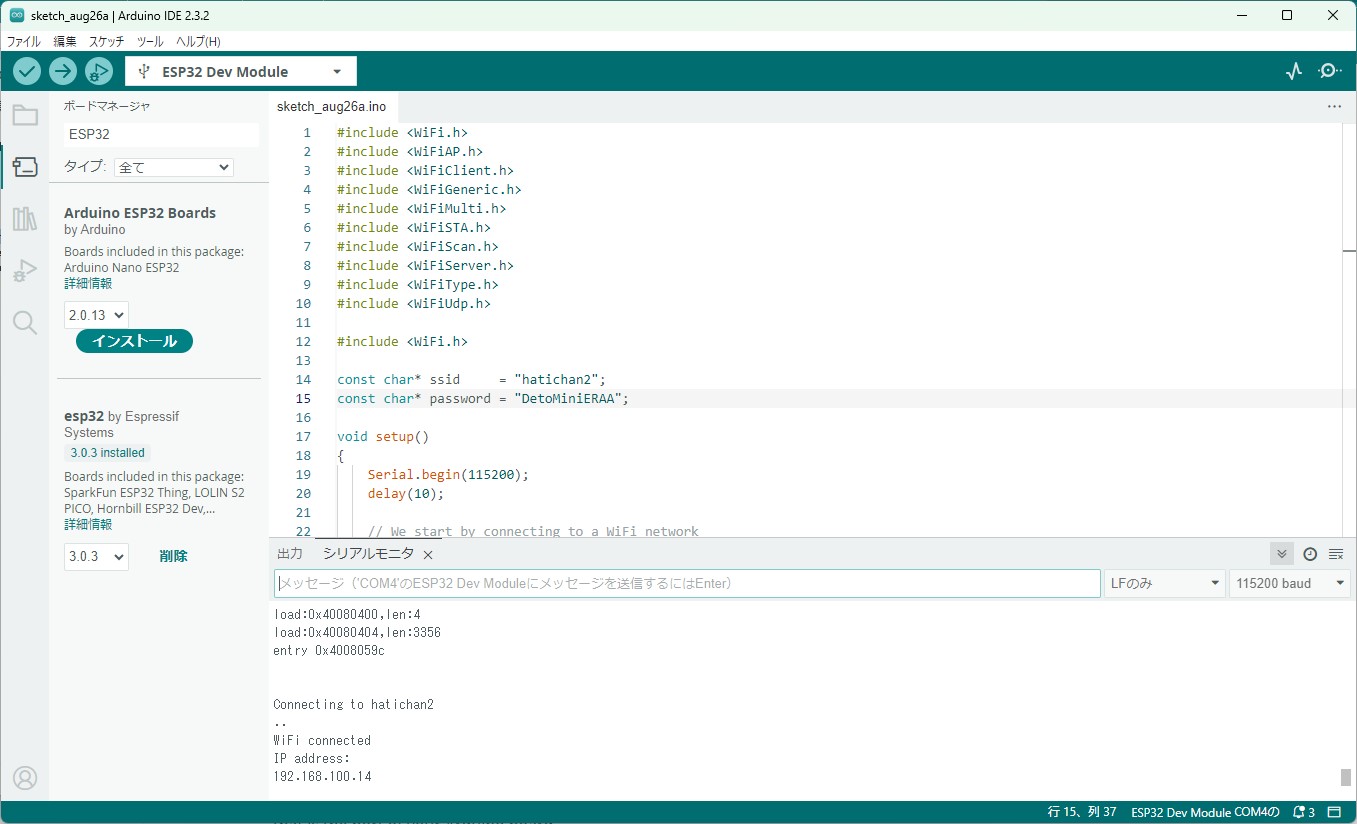Click the #include <WiFiServer.h> line
Viewport: 1357px width, 824px height.
click(425, 265)
